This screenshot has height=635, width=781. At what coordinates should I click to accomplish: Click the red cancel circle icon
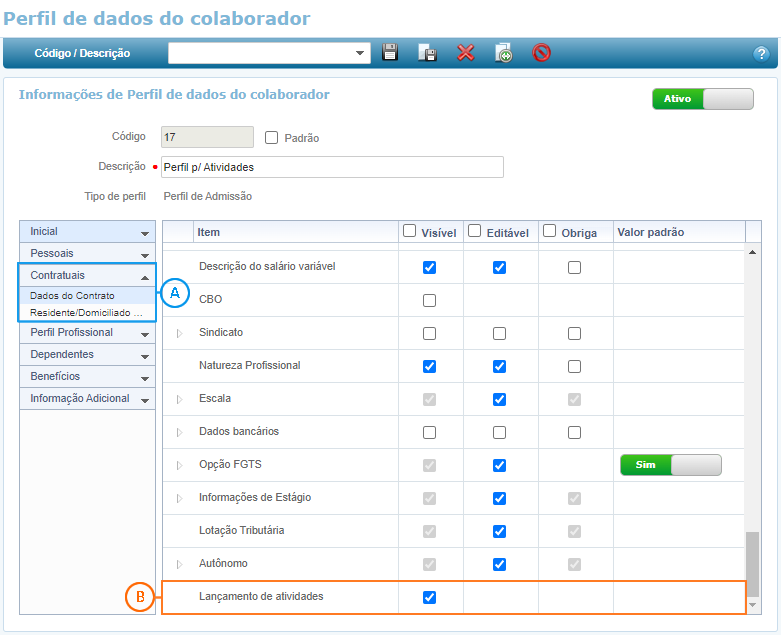pyautogui.click(x=541, y=53)
